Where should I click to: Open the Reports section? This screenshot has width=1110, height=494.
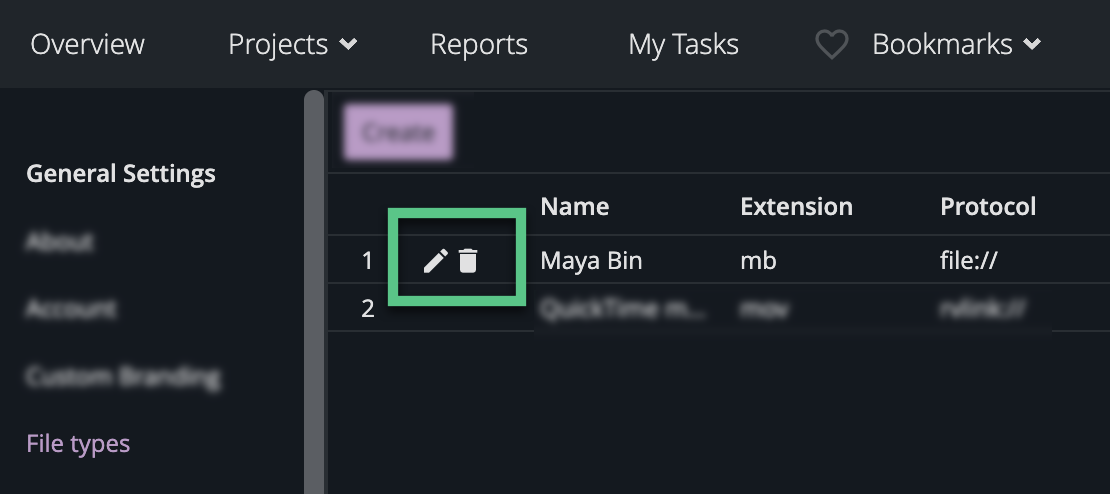(479, 45)
